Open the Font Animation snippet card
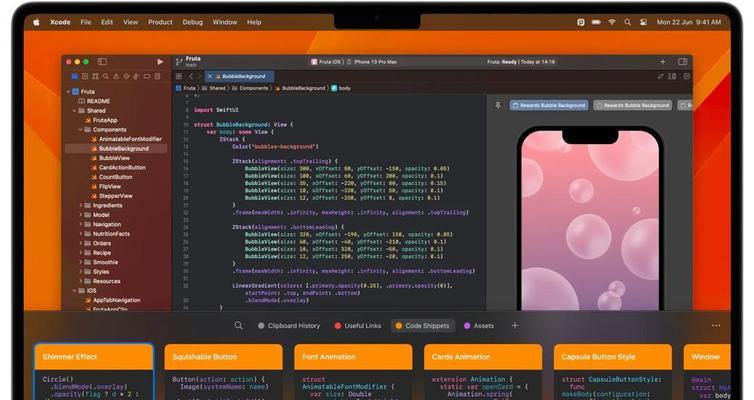The height and width of the screenshot is (400, 754). pyautogui.click(x=353, y=372)
